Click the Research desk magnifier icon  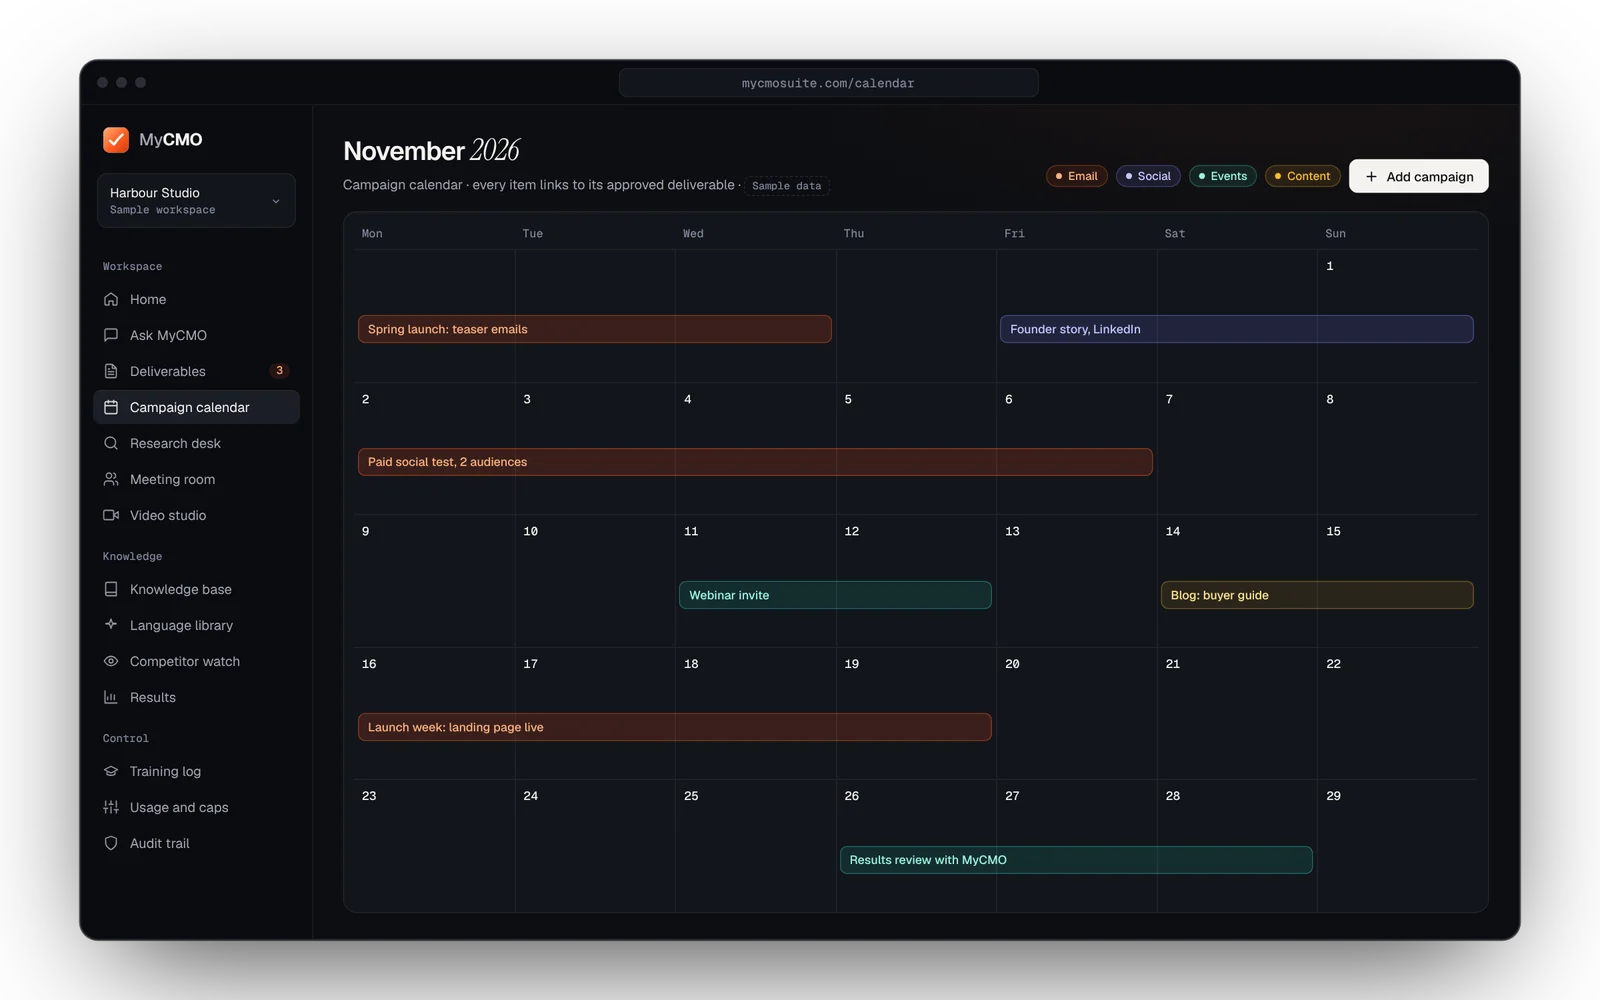(111, 443)
